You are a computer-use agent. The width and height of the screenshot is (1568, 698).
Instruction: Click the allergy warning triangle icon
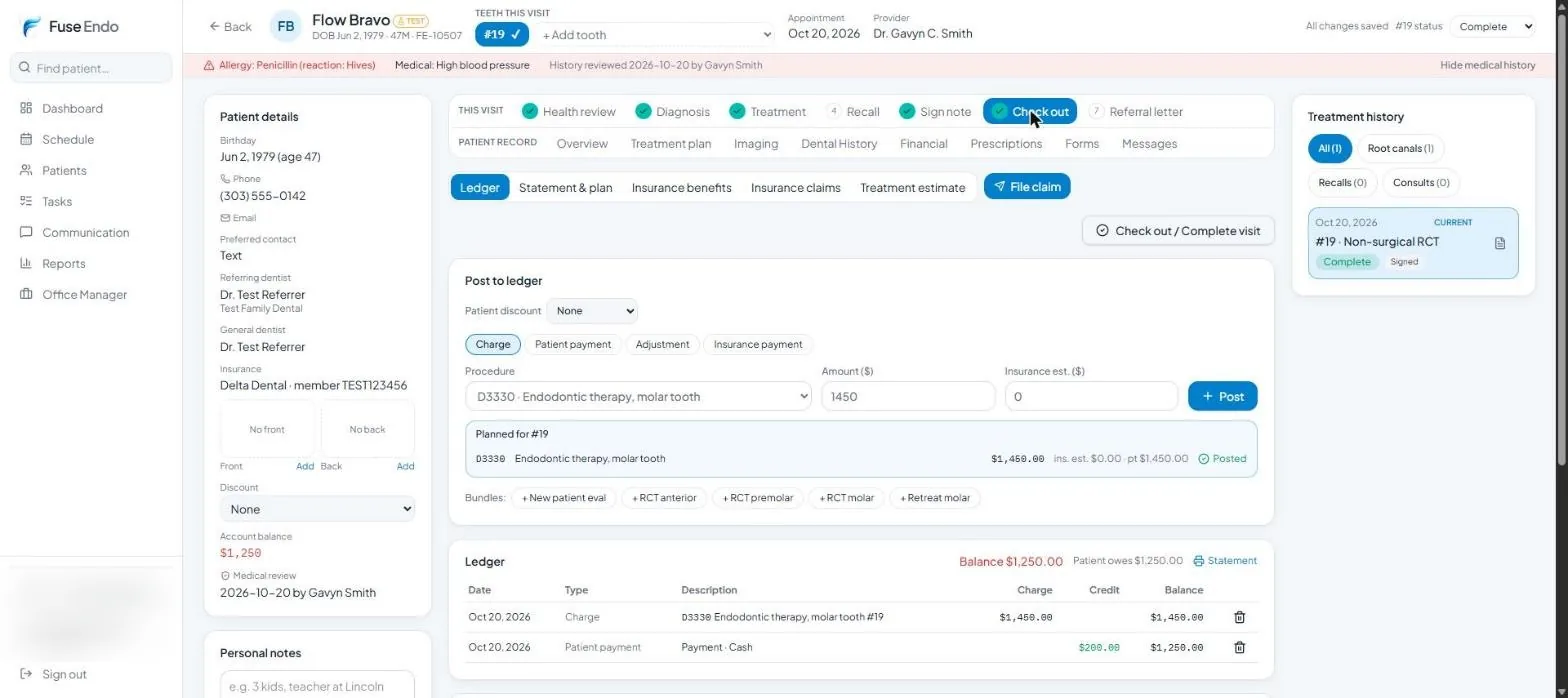(209, 65)
